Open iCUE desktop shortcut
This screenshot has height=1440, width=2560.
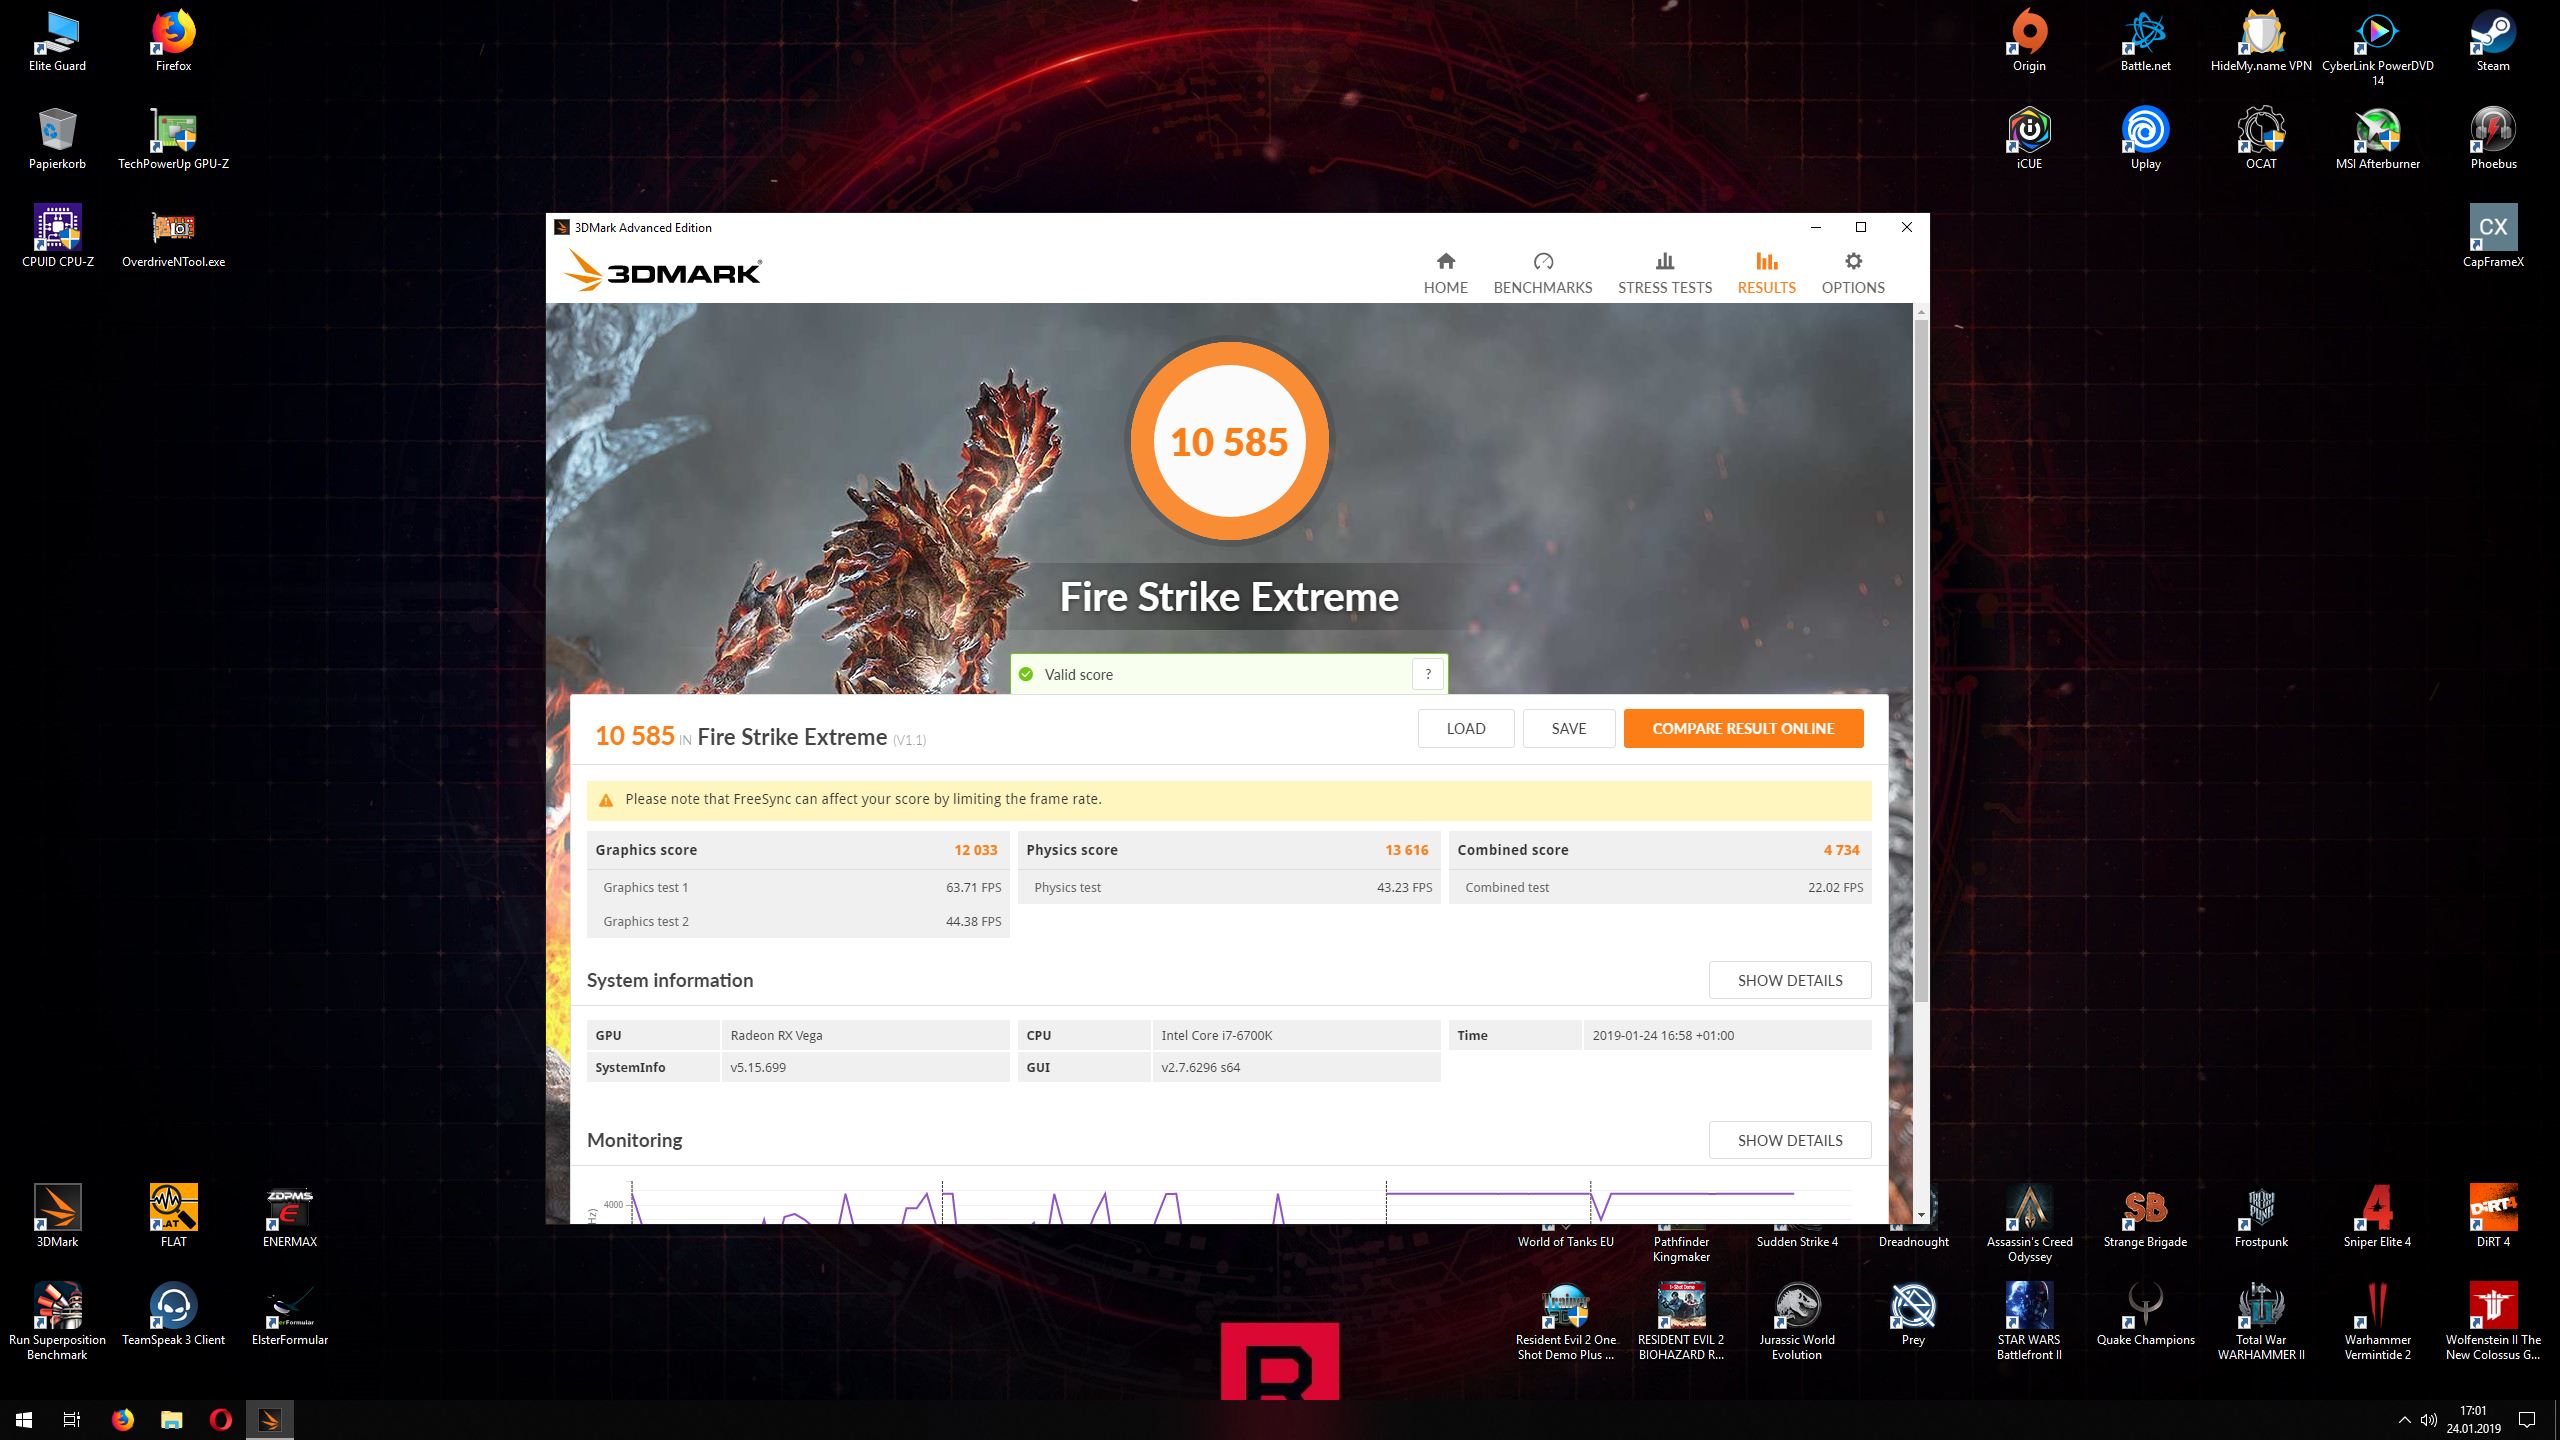[x=2029, y=140]
